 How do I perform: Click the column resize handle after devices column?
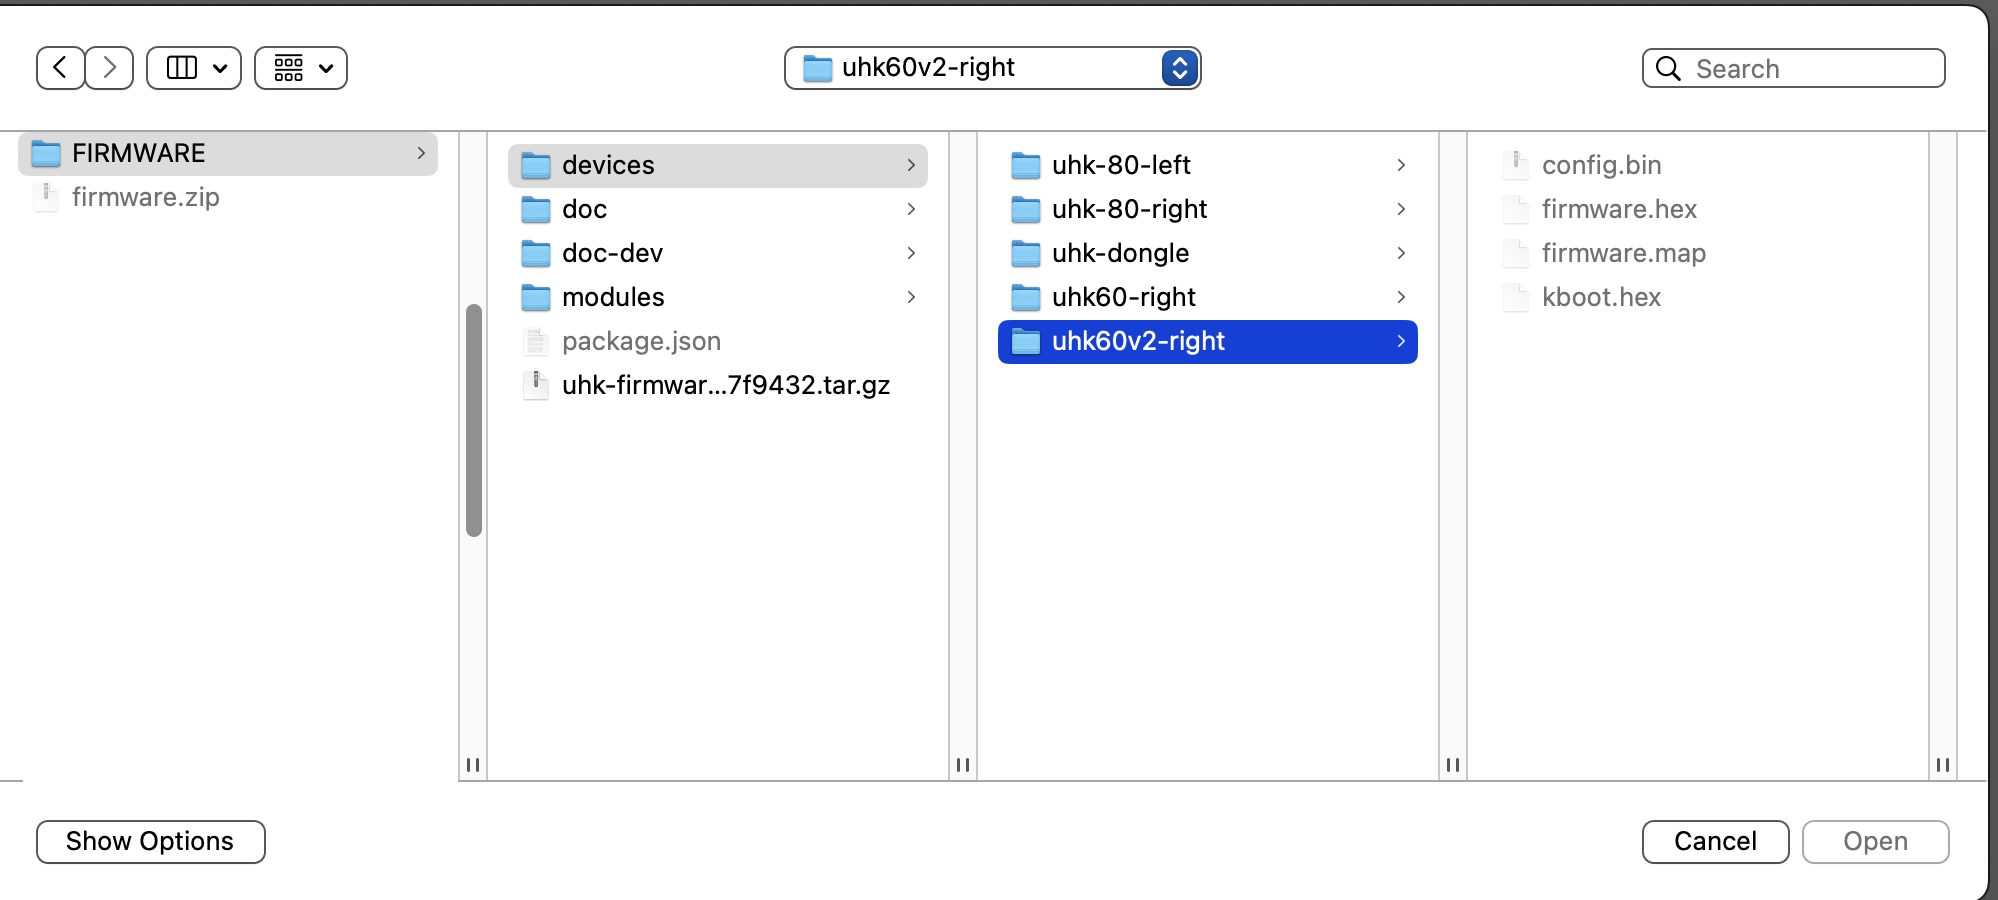click(x=963, y=765)
